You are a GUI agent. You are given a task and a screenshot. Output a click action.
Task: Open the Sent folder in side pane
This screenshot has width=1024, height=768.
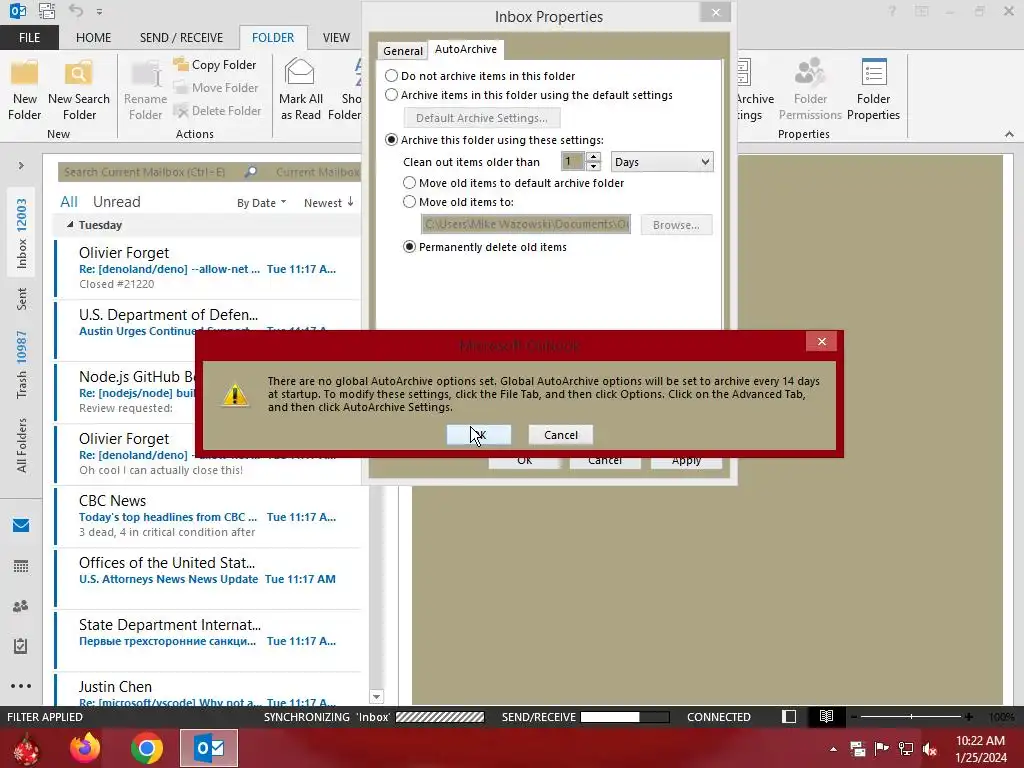tap(22, 299)
